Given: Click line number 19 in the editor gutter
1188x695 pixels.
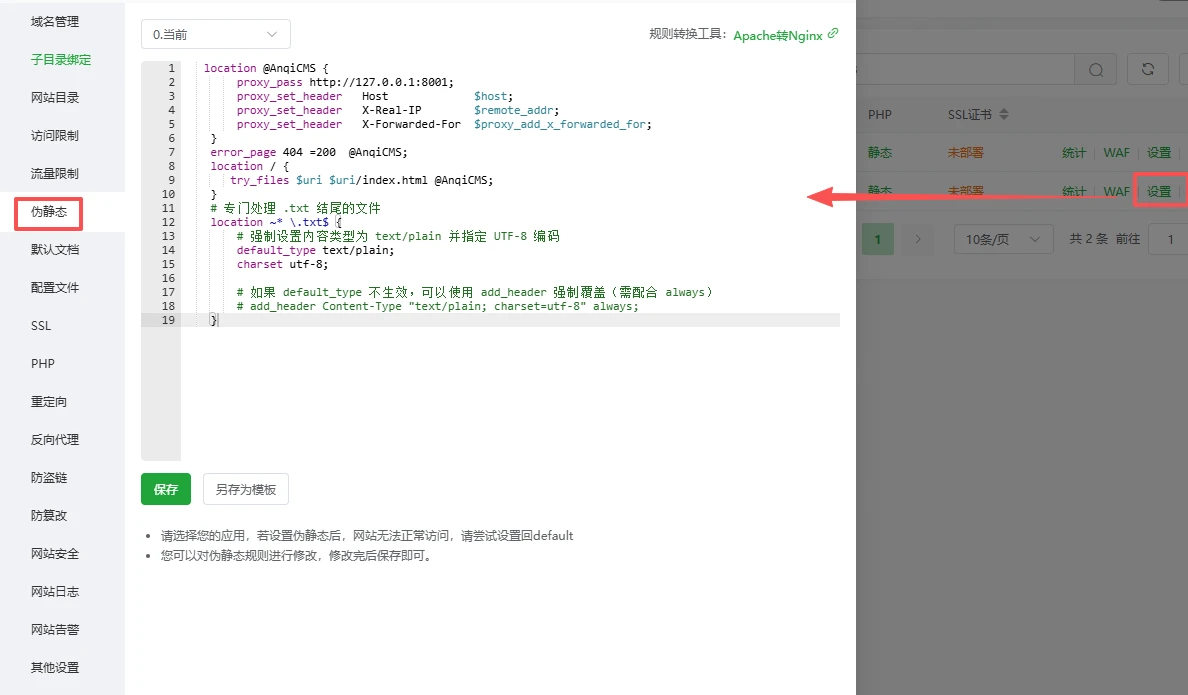Looking at the screenshot, I should point(168,321).
